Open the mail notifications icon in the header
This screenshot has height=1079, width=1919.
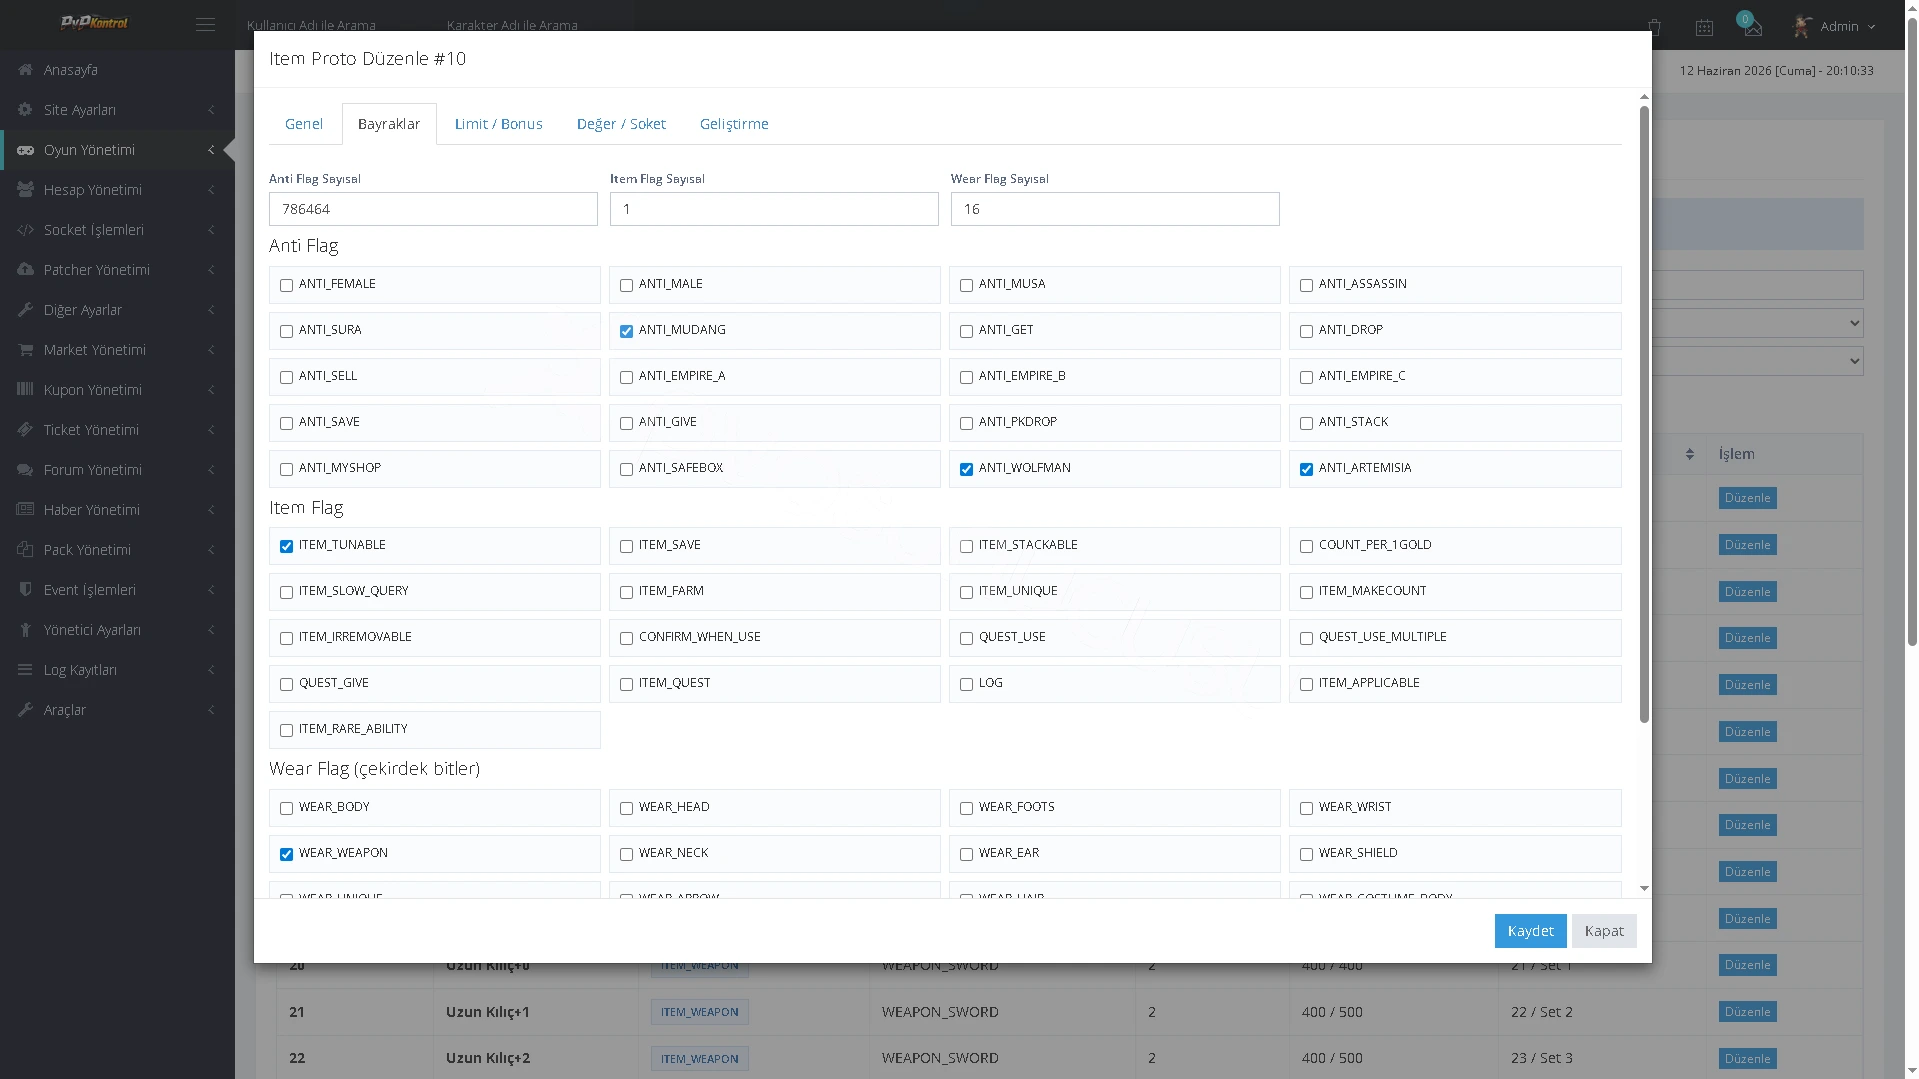(1752, 27)
